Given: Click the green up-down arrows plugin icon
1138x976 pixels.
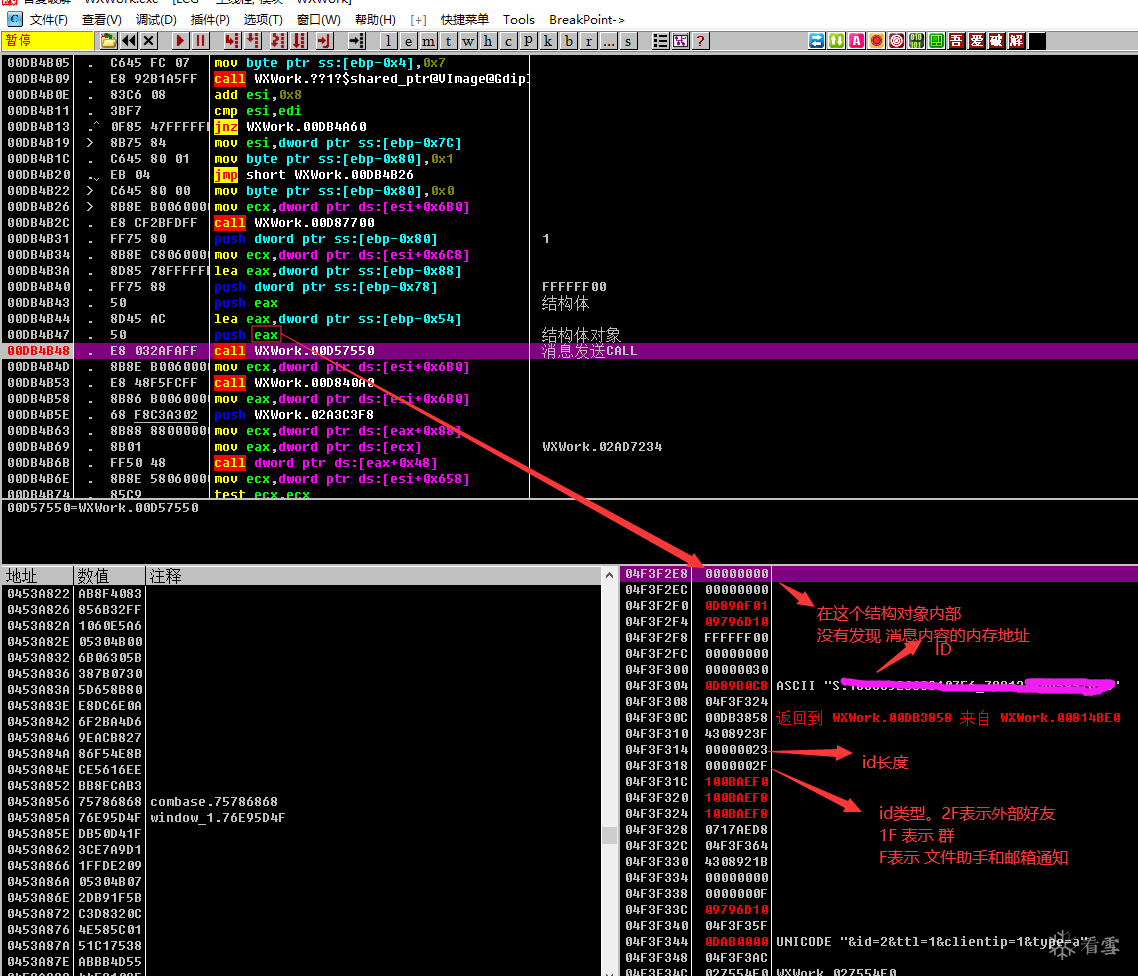Looking at the screenshot, I should point(837,41).
